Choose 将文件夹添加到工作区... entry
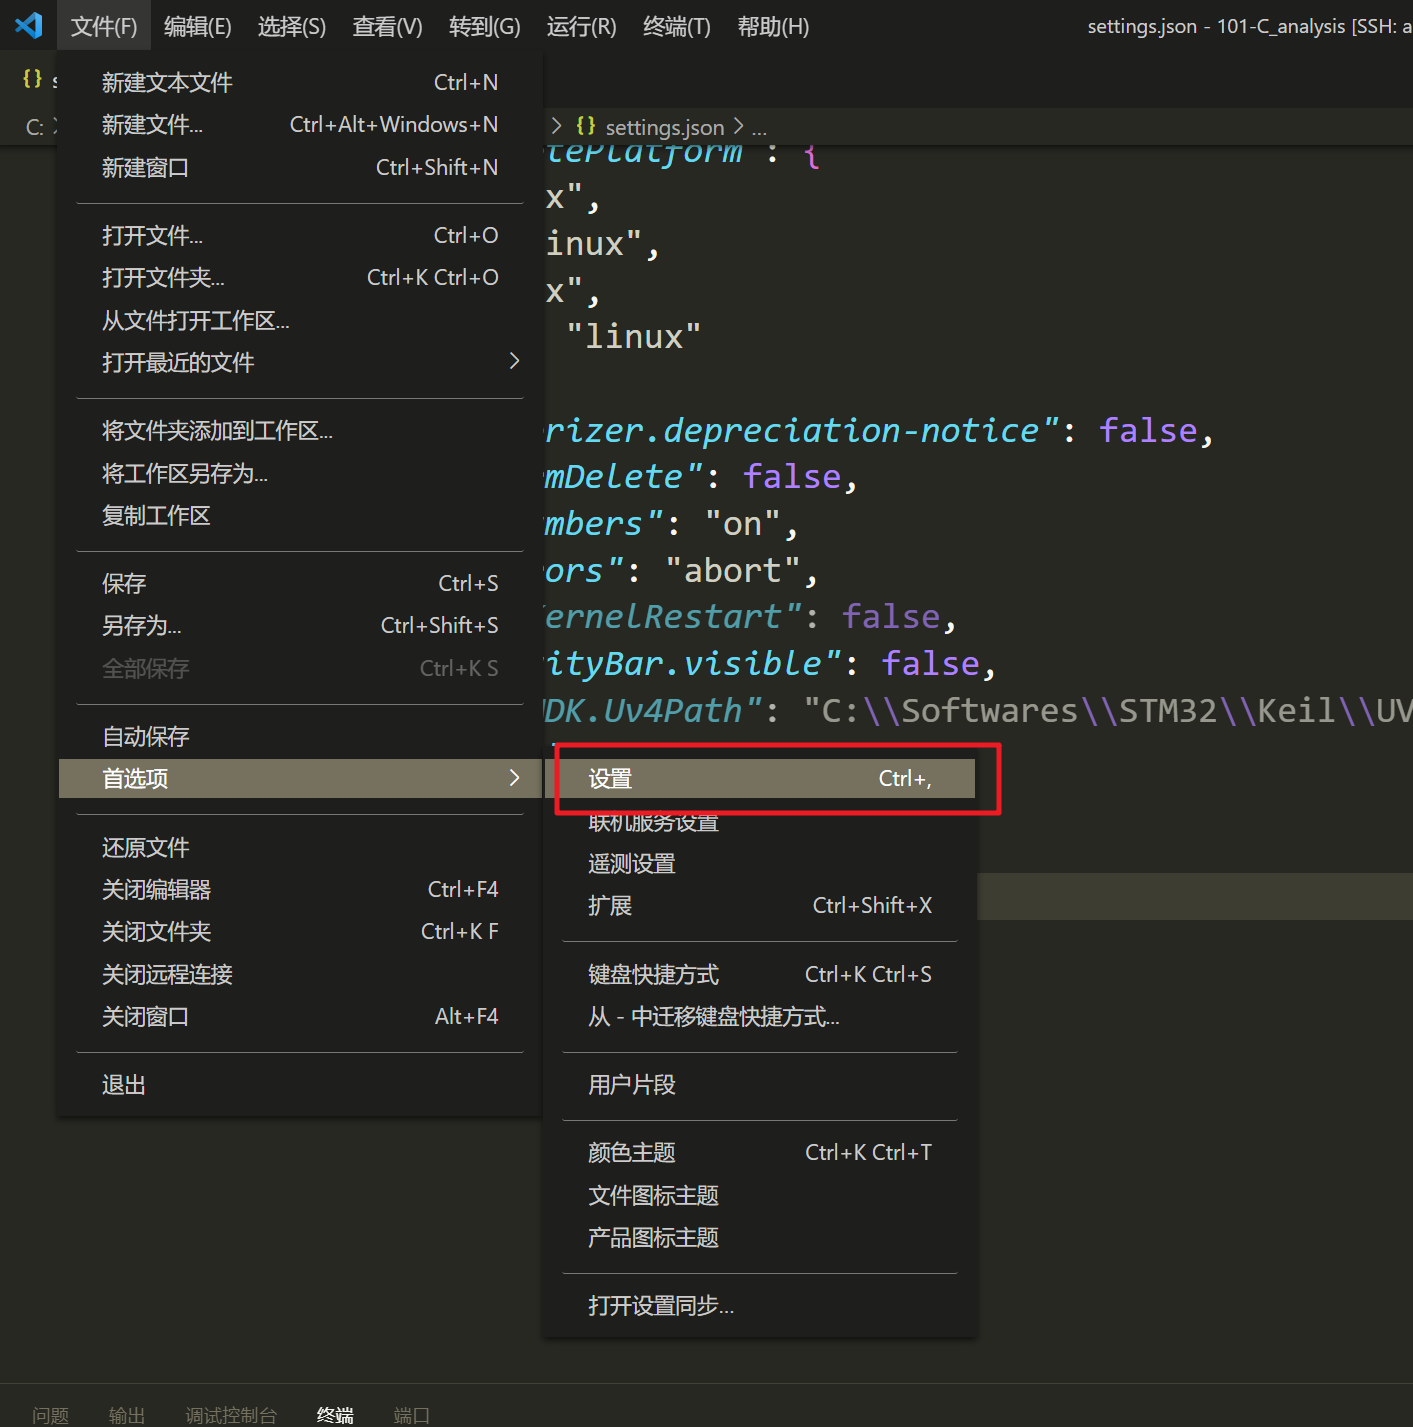Image resolution: width=1413 pixels, height=1427 pixels. 300,430
